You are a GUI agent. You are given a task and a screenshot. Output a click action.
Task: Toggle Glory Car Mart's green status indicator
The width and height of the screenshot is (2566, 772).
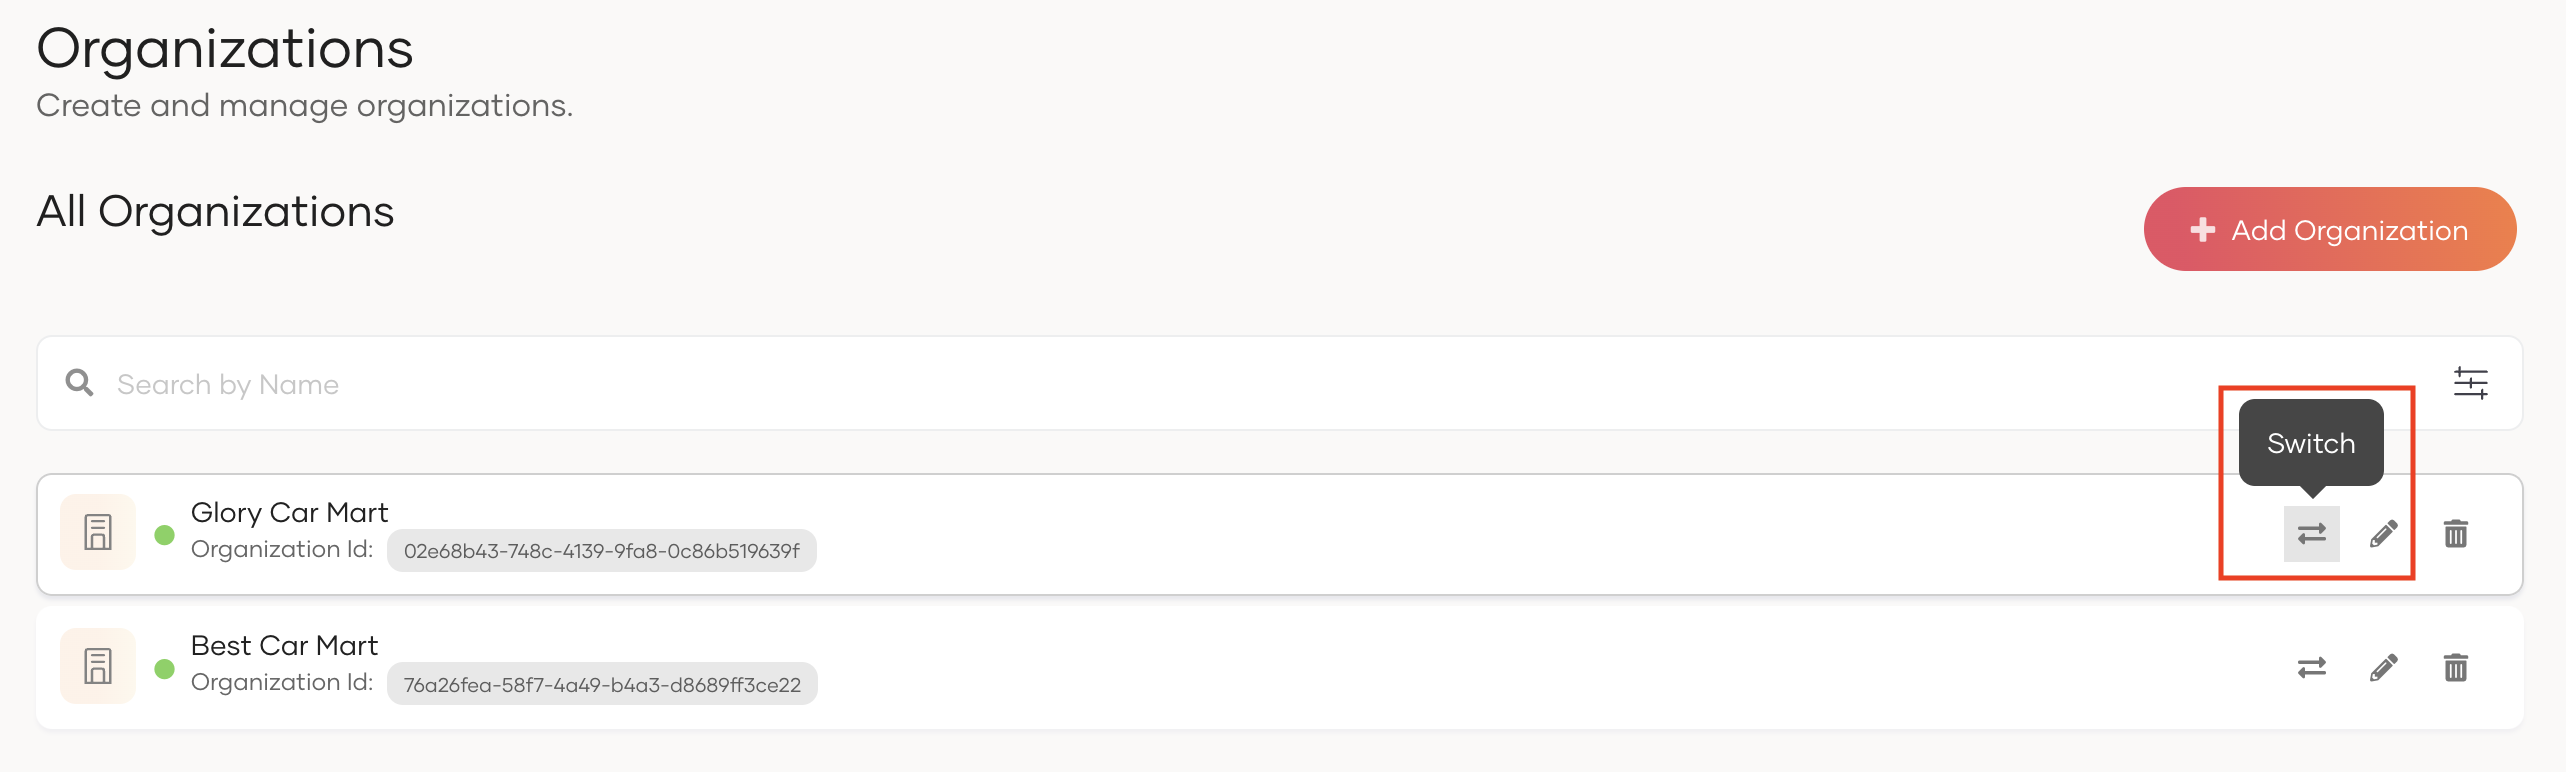[x=166, y=534]
